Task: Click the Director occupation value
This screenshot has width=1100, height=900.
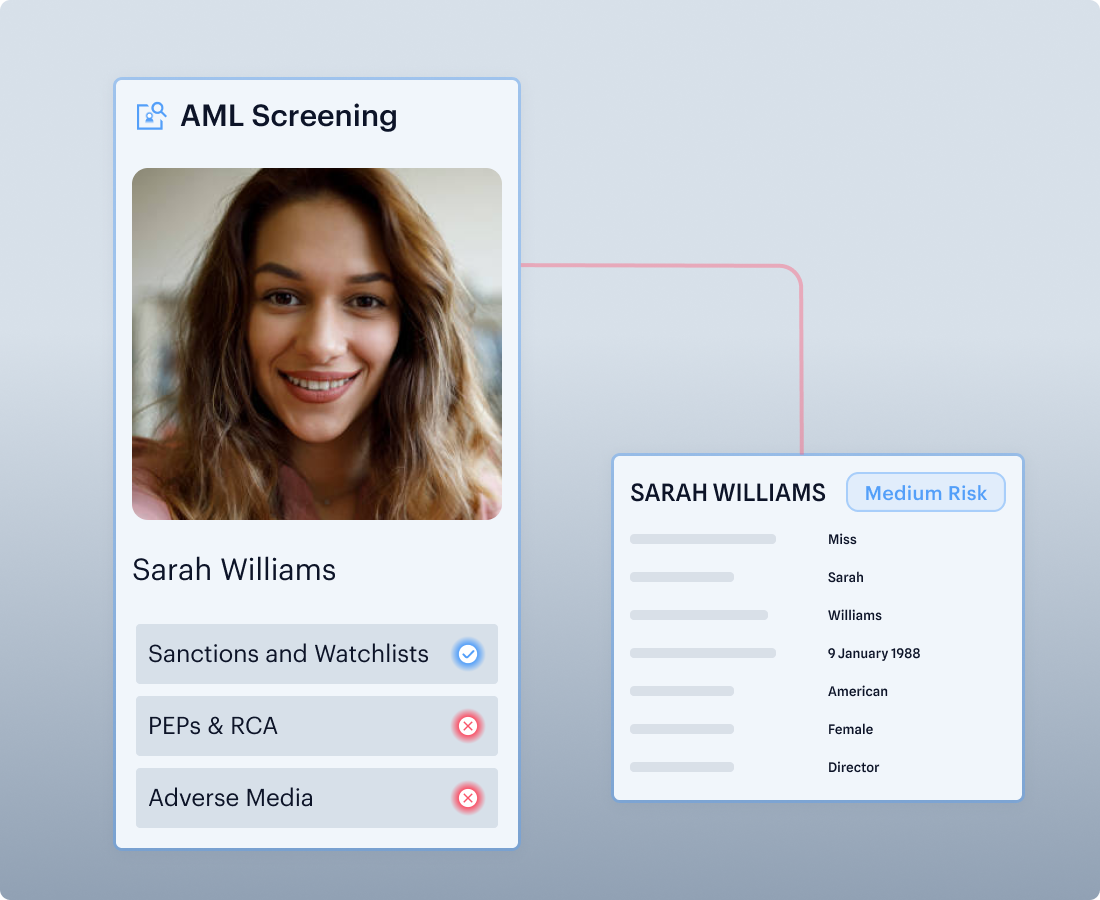Action: click(854, 767)
